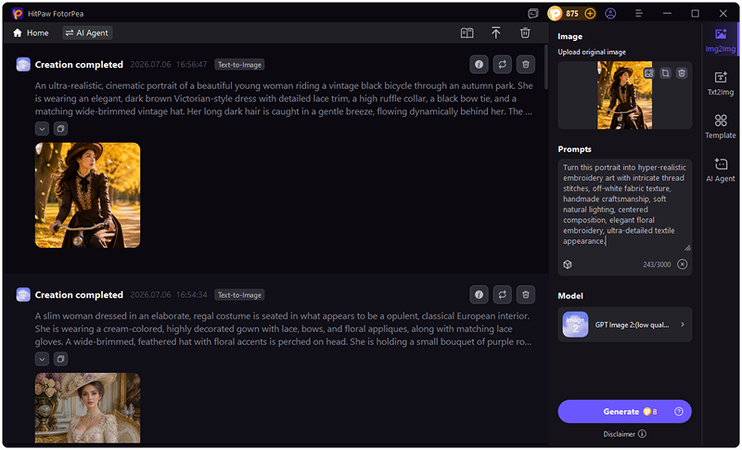
Task: Show info for the first creation
Action: tap(479, 64)
